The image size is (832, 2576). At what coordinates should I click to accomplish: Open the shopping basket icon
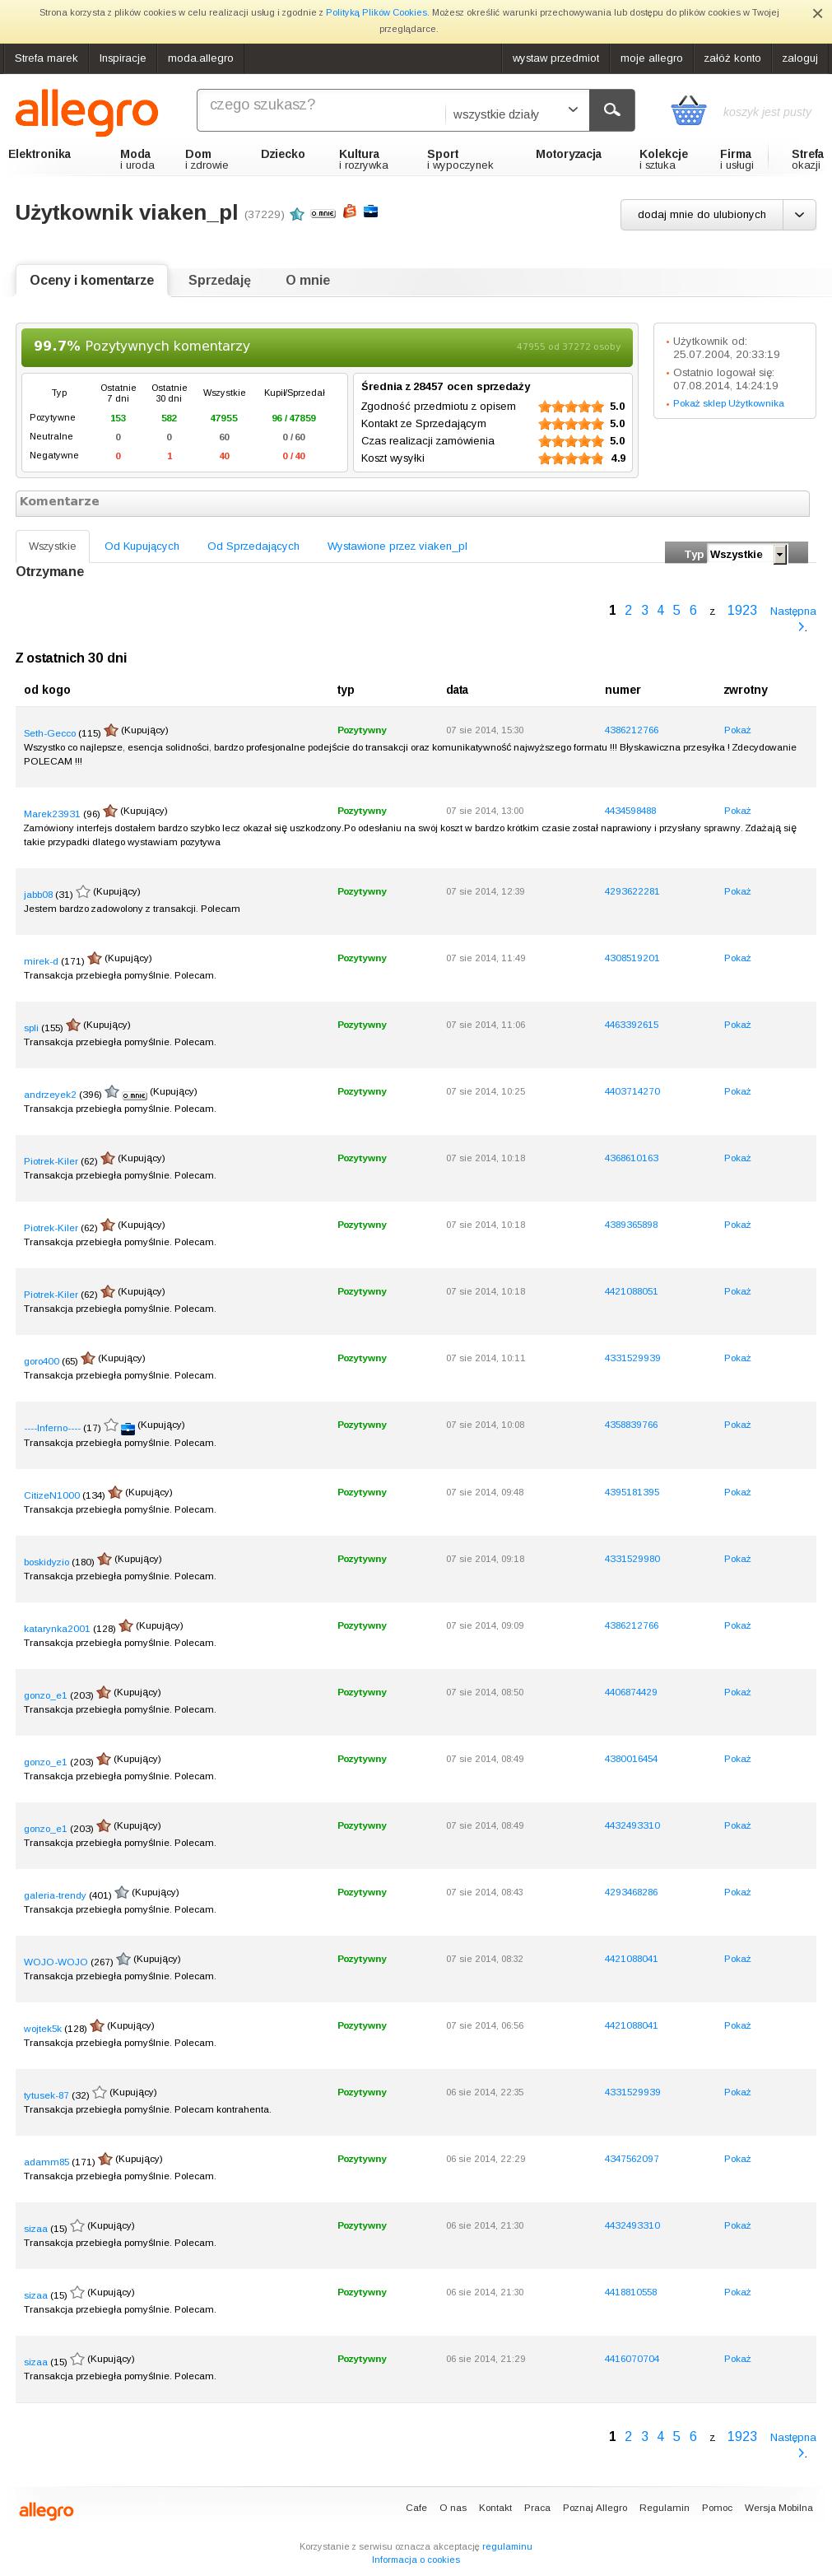tap(688, 110)
